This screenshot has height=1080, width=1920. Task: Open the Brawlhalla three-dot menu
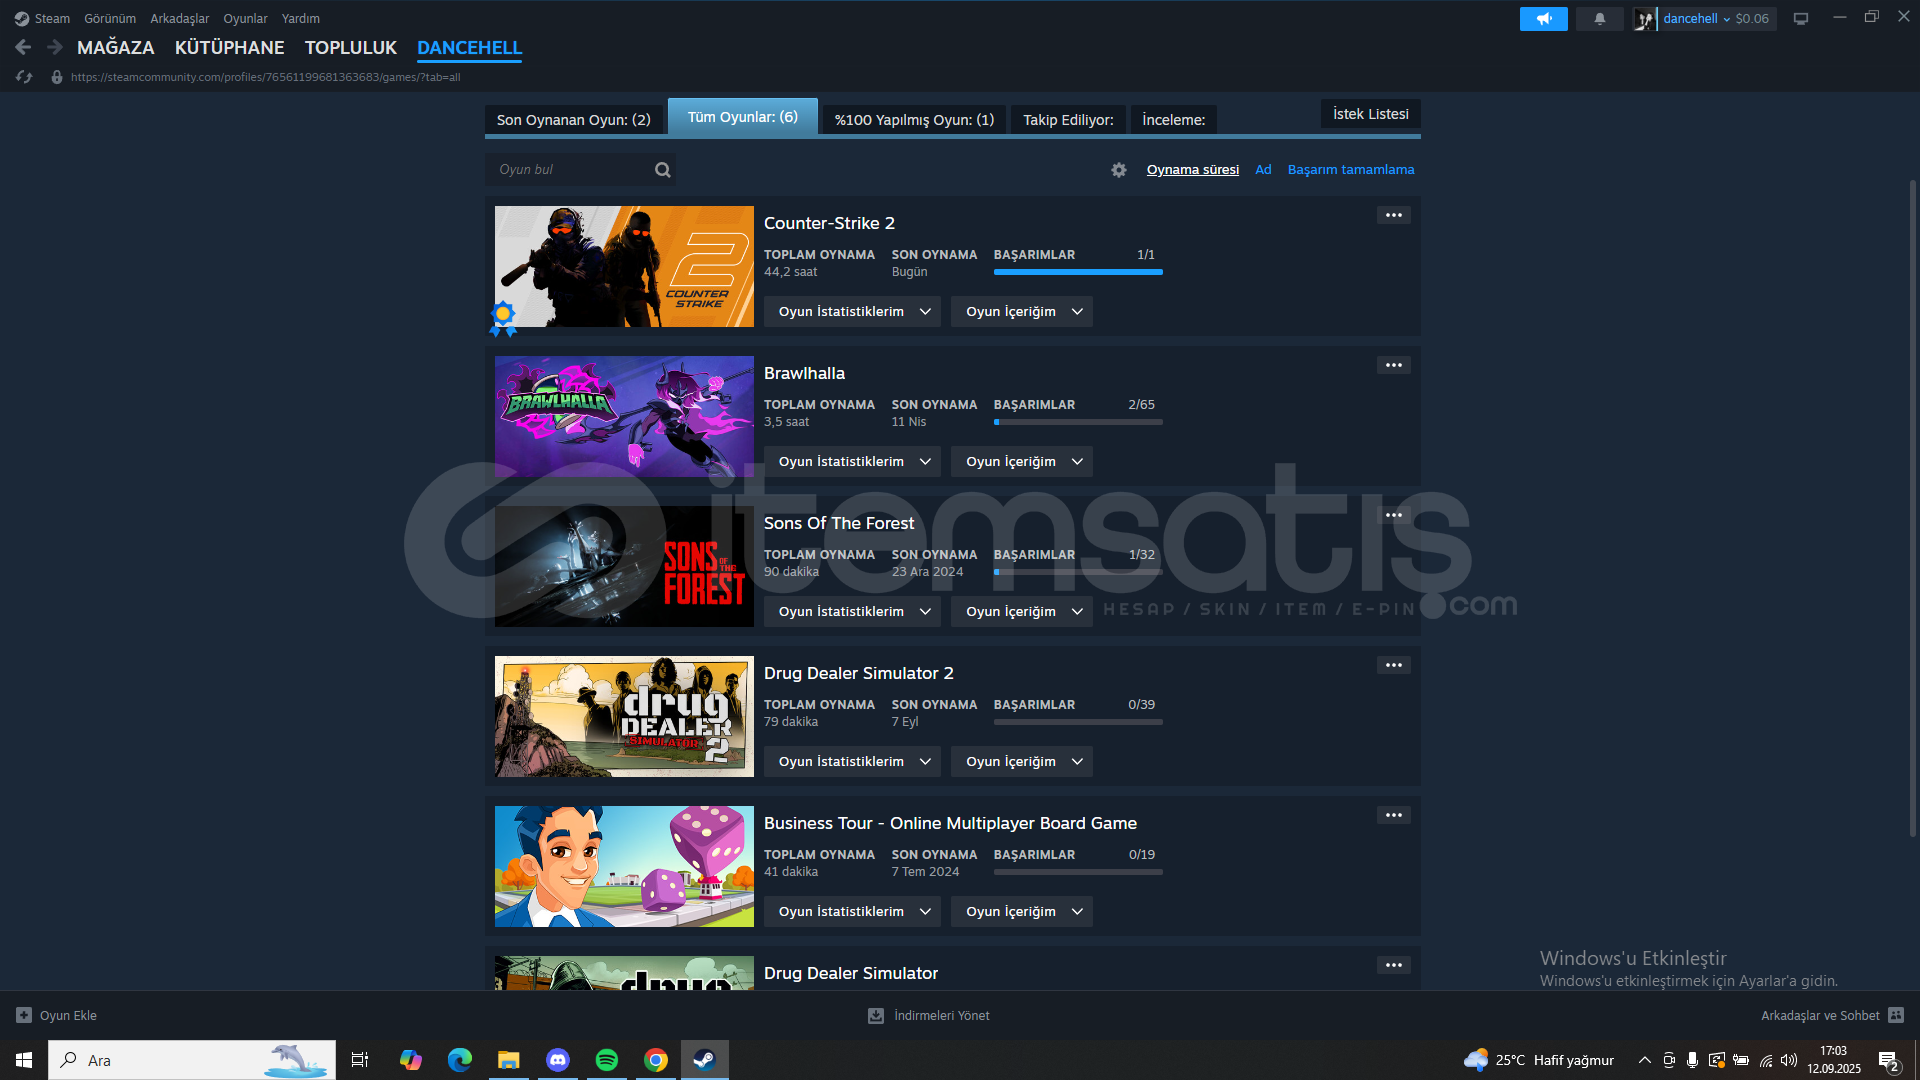1393,365
